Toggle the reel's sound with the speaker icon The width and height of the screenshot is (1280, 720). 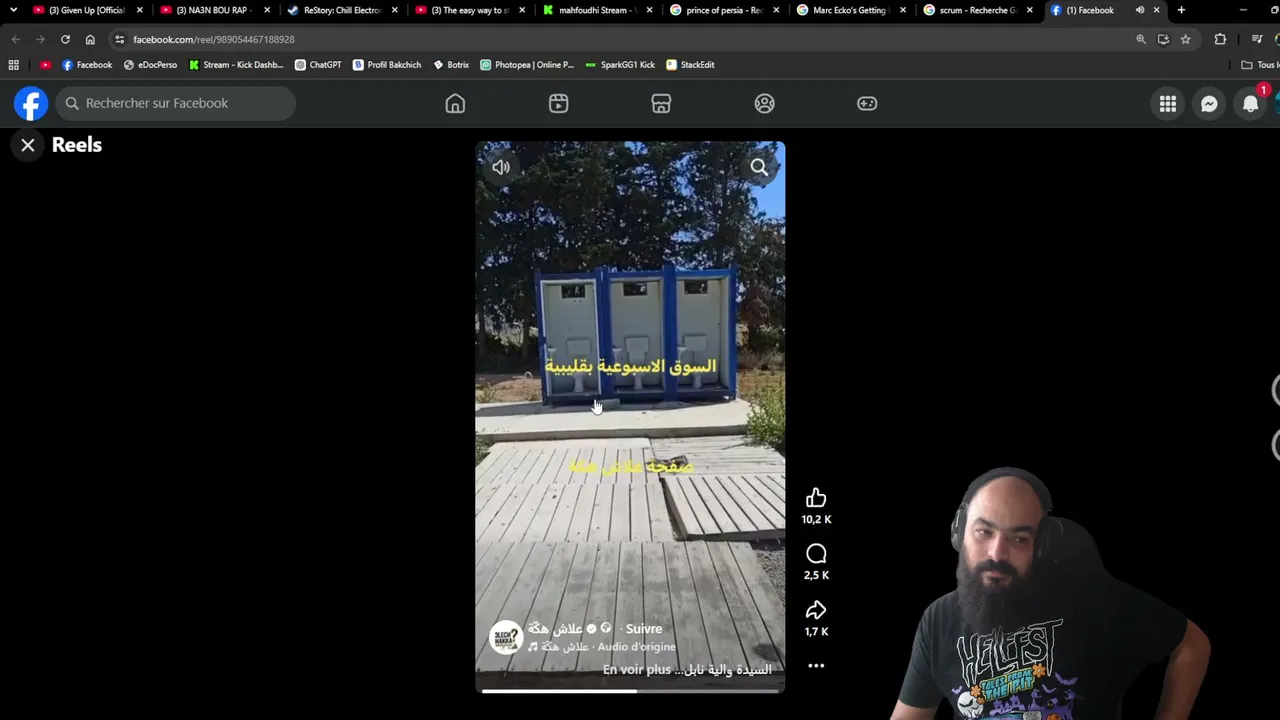(501, 167)
